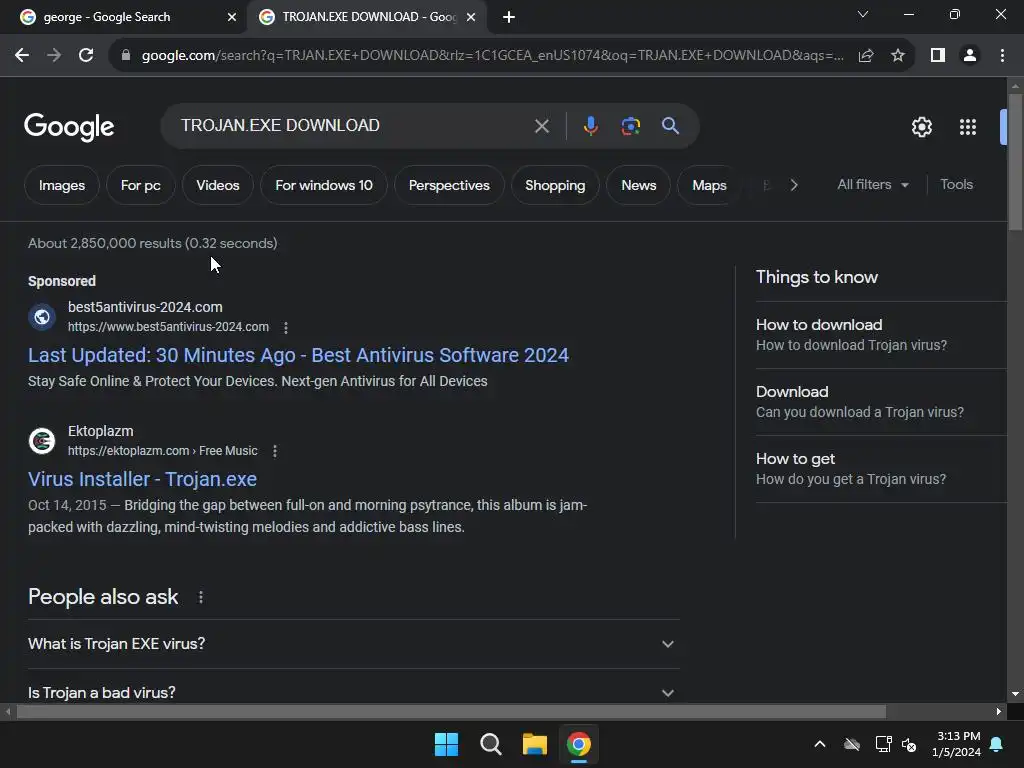The height and width of the screenshot is (768, 1024).
Task: Open Google quick settings gear
Action: [921, 127]
